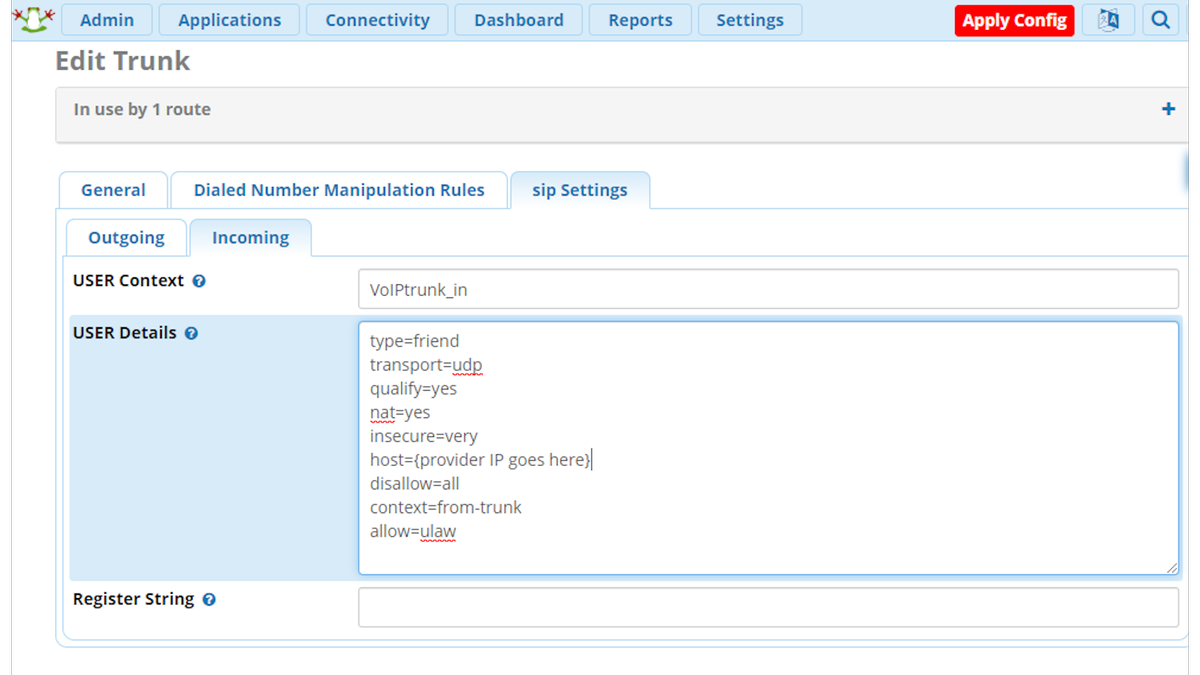Click the search magnifier icon
Screen dimensions: 1200x675
pos(1160,19)
